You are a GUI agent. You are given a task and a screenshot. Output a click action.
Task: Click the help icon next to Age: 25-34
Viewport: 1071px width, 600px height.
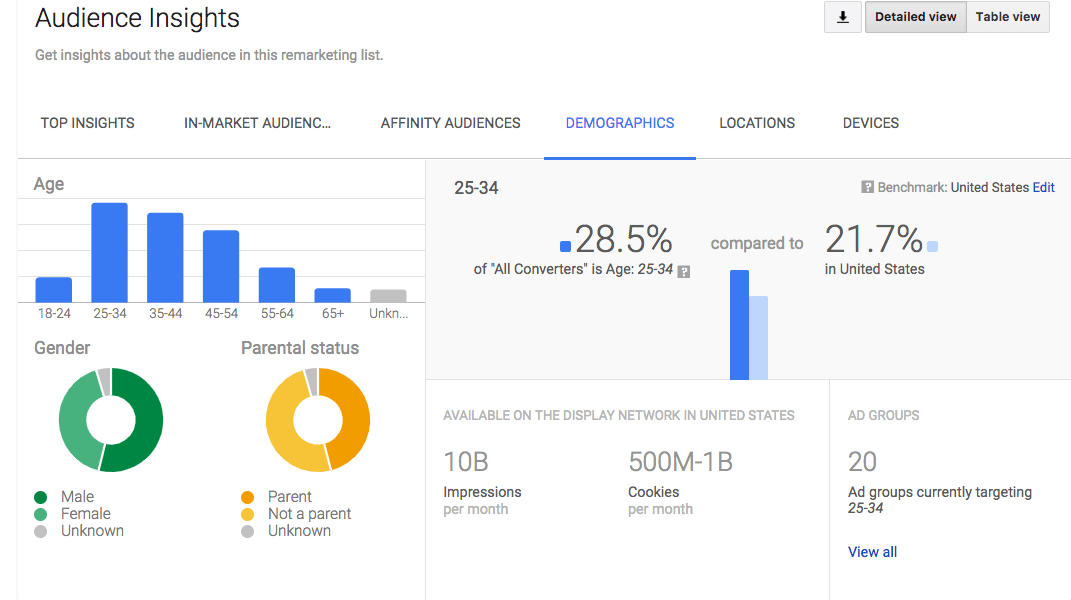683,270
